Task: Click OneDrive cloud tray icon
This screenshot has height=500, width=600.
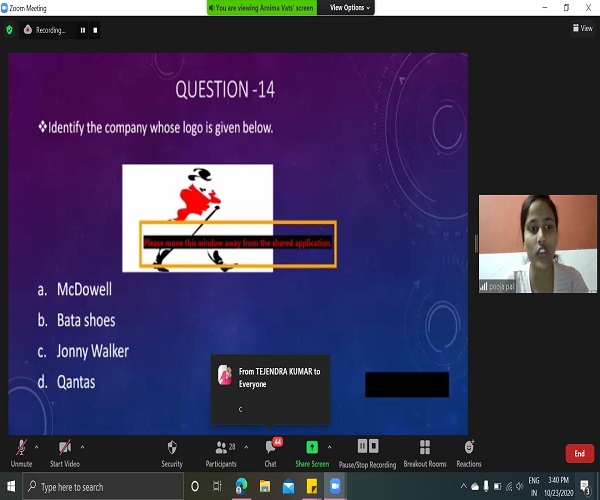Action: point(475,487)
